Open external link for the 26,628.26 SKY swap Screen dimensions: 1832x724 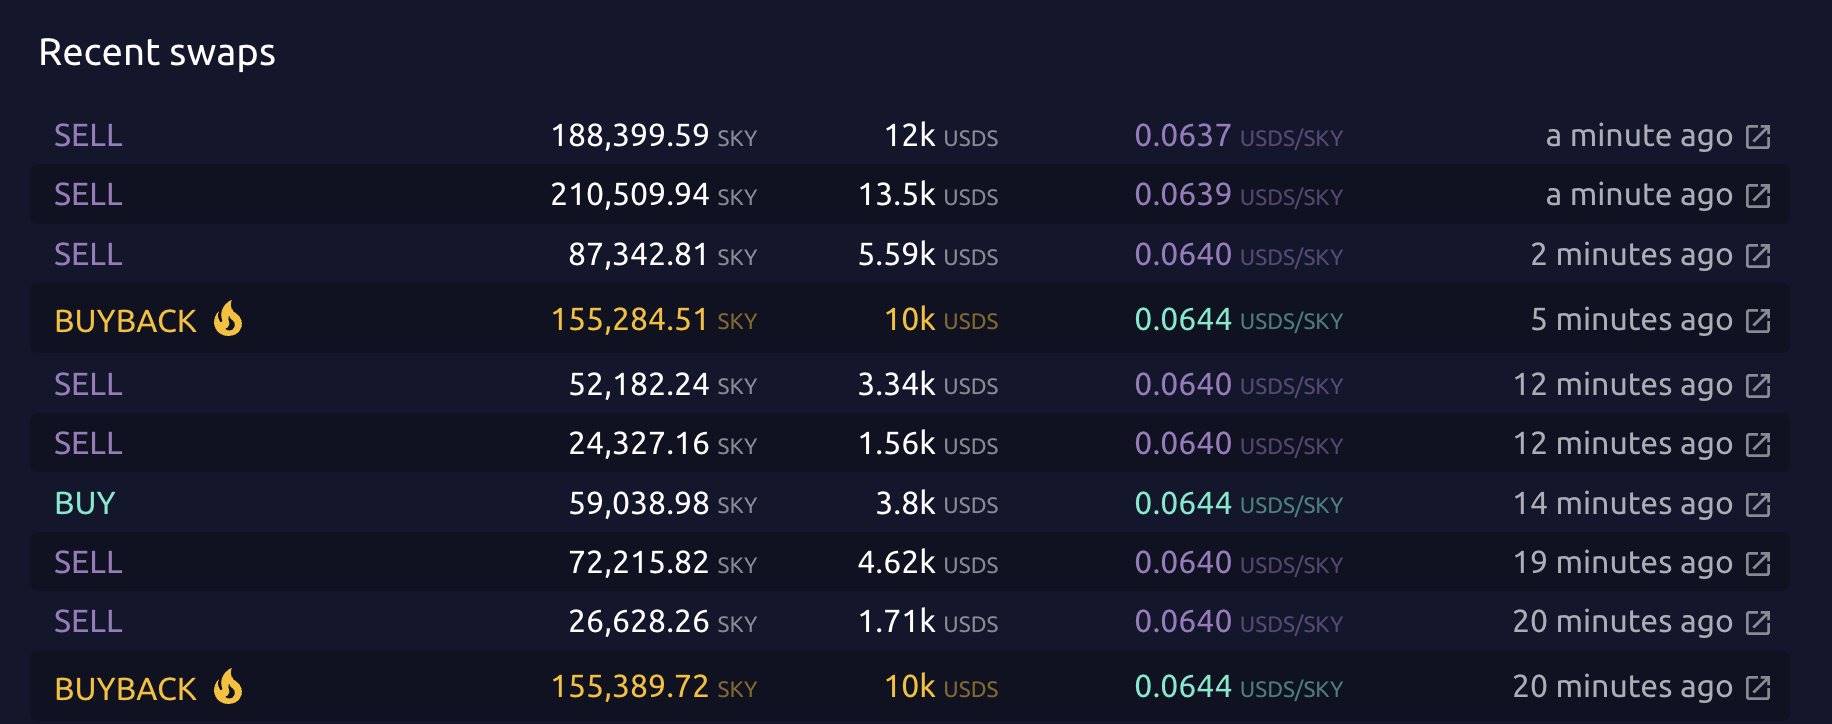click(x=1757, y=623)
